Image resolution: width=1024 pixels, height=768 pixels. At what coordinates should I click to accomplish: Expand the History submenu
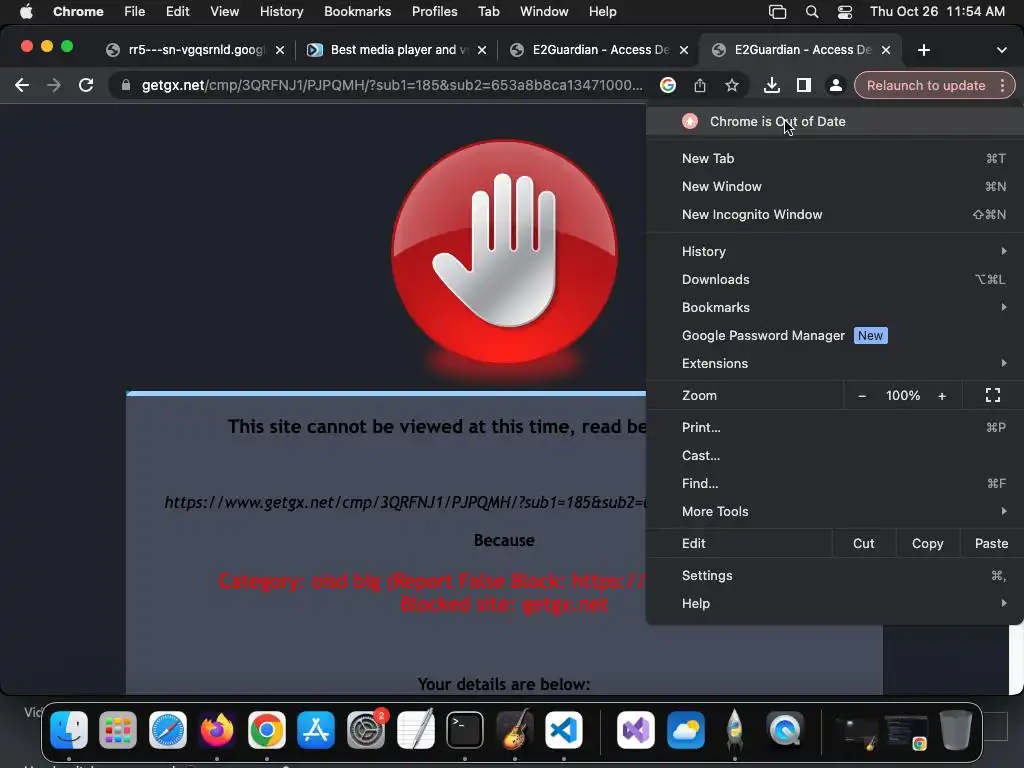(835, 251)
